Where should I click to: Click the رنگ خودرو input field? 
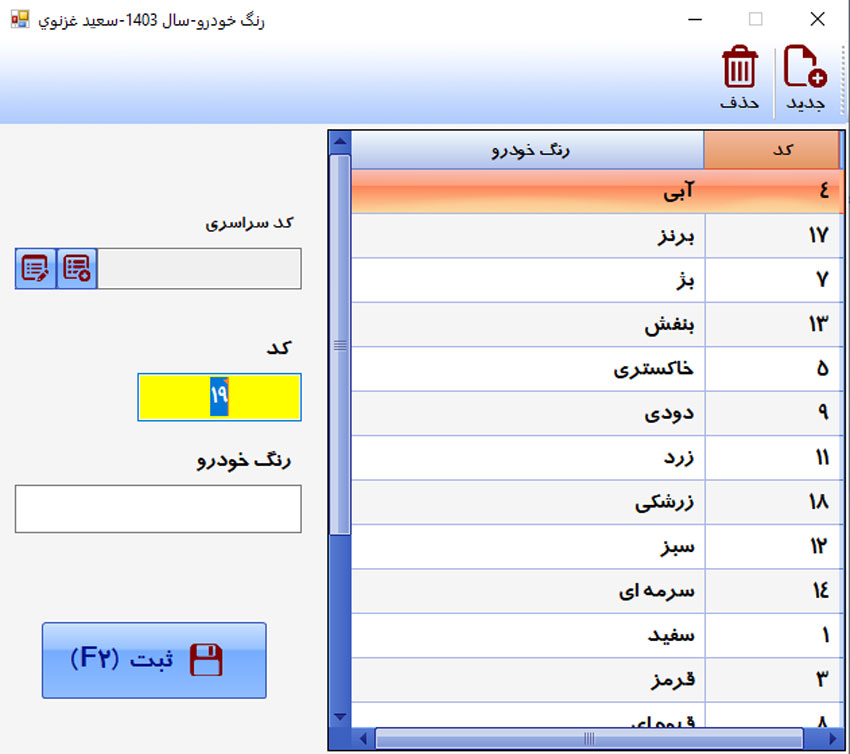coord(157,508)
